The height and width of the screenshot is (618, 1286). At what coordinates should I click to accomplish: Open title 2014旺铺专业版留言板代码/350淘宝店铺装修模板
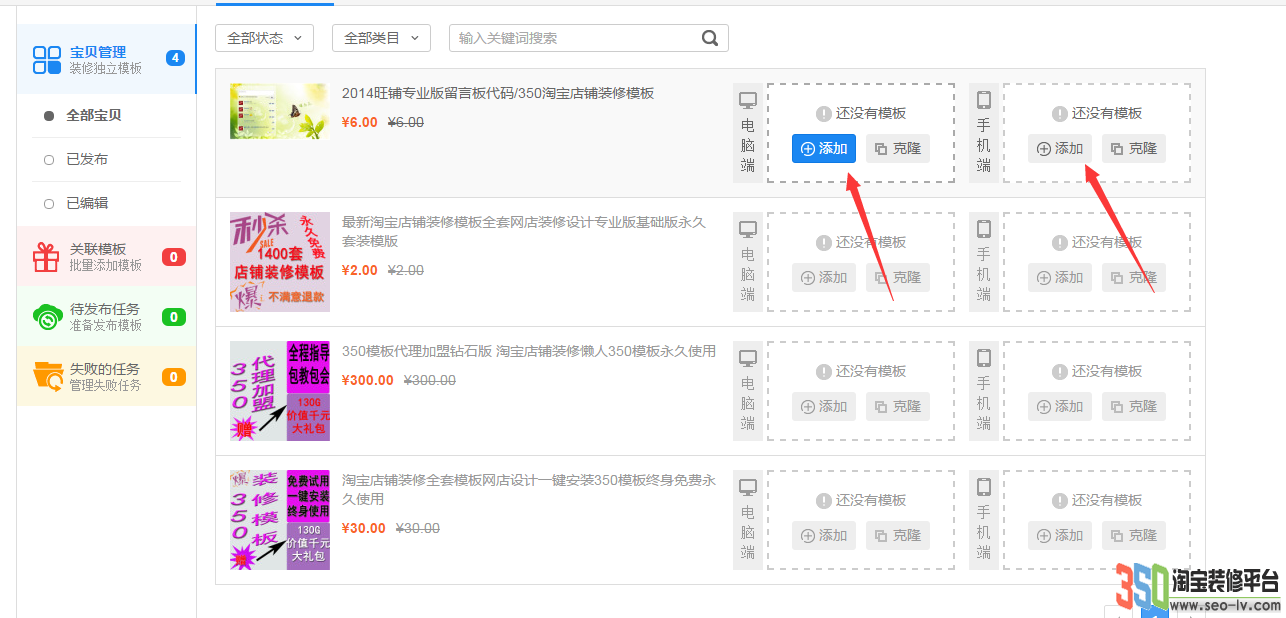[x=498, y=93]
